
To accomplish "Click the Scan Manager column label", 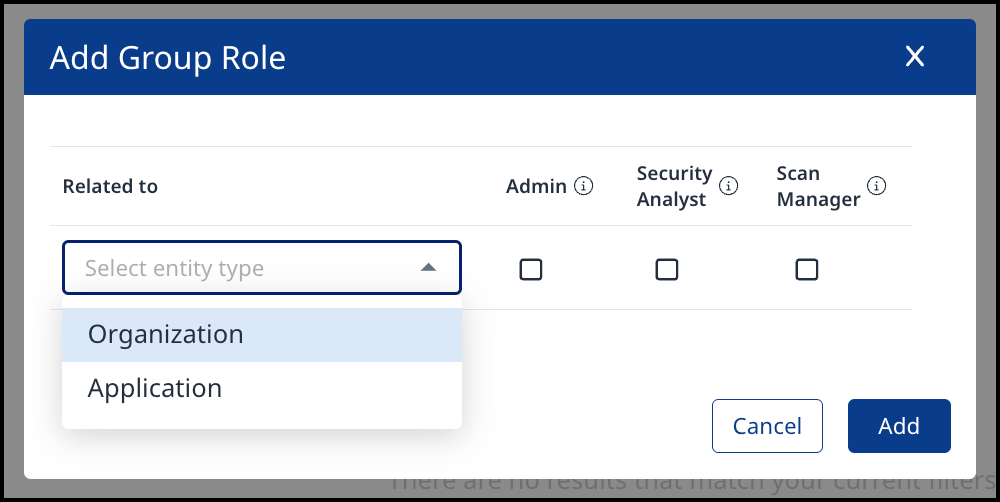I will coord(818,186).
